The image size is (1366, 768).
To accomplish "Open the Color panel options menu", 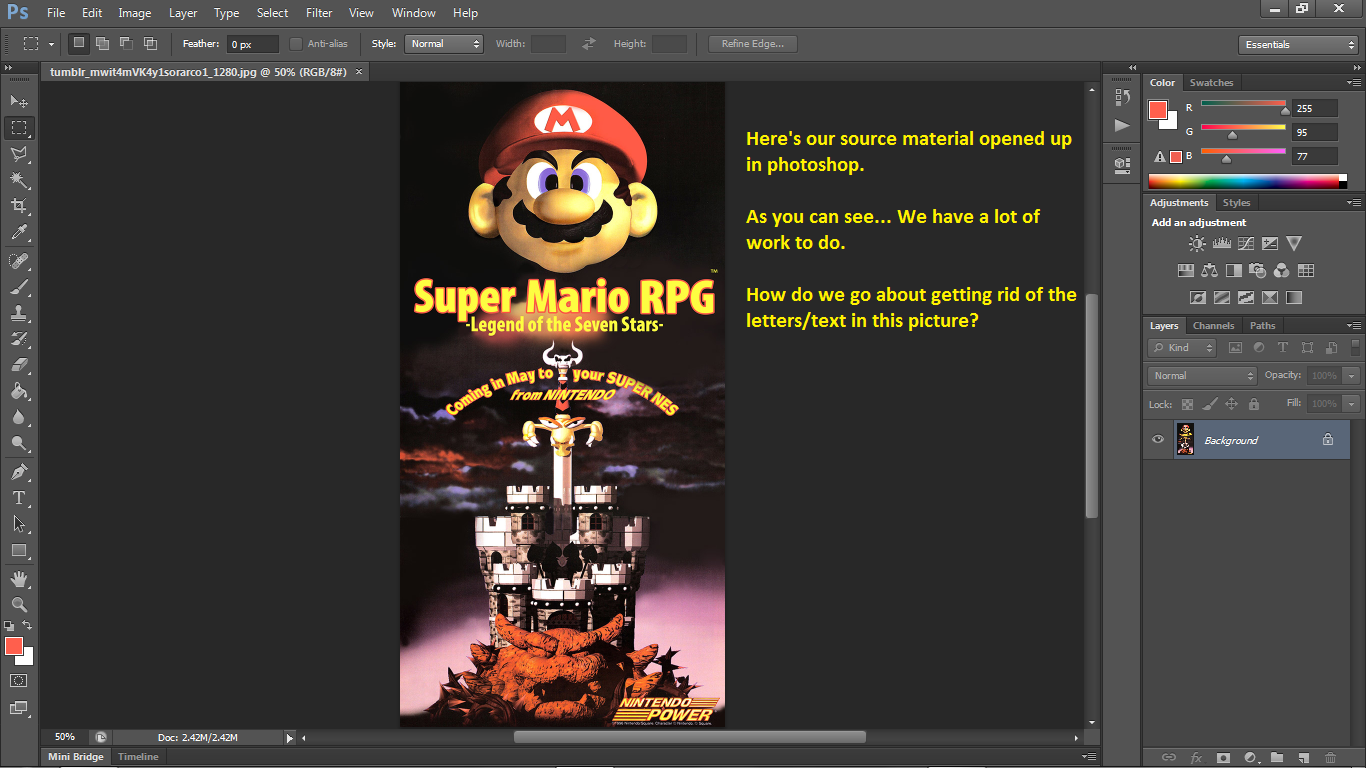I will point(1353,83).
